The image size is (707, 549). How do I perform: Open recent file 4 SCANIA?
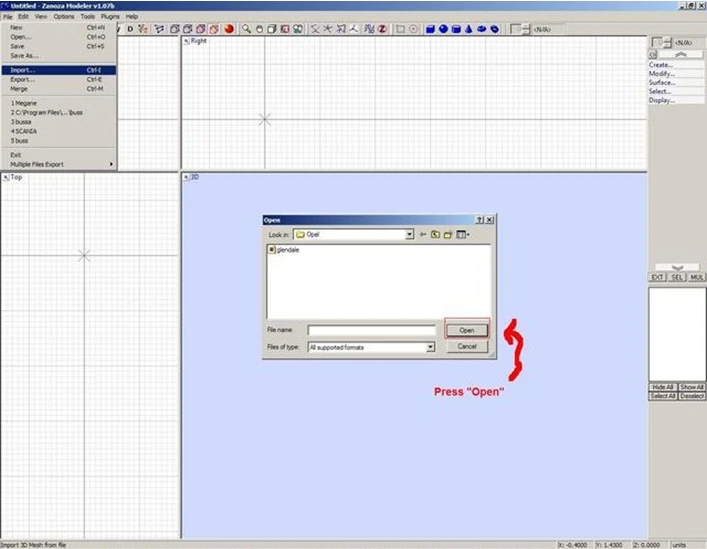pyautogui.click(x=59, y=131)
